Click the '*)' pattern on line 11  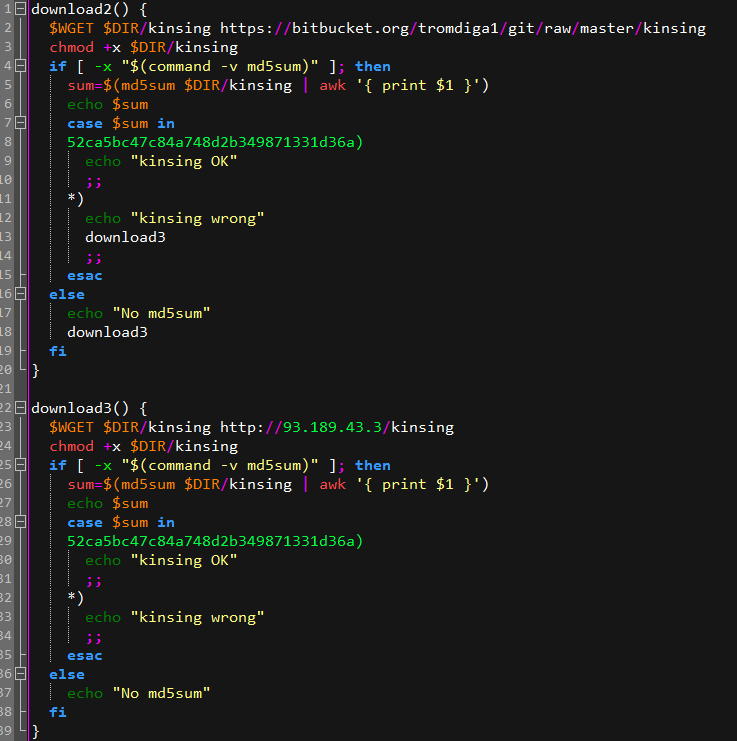(x=76, y=199)
